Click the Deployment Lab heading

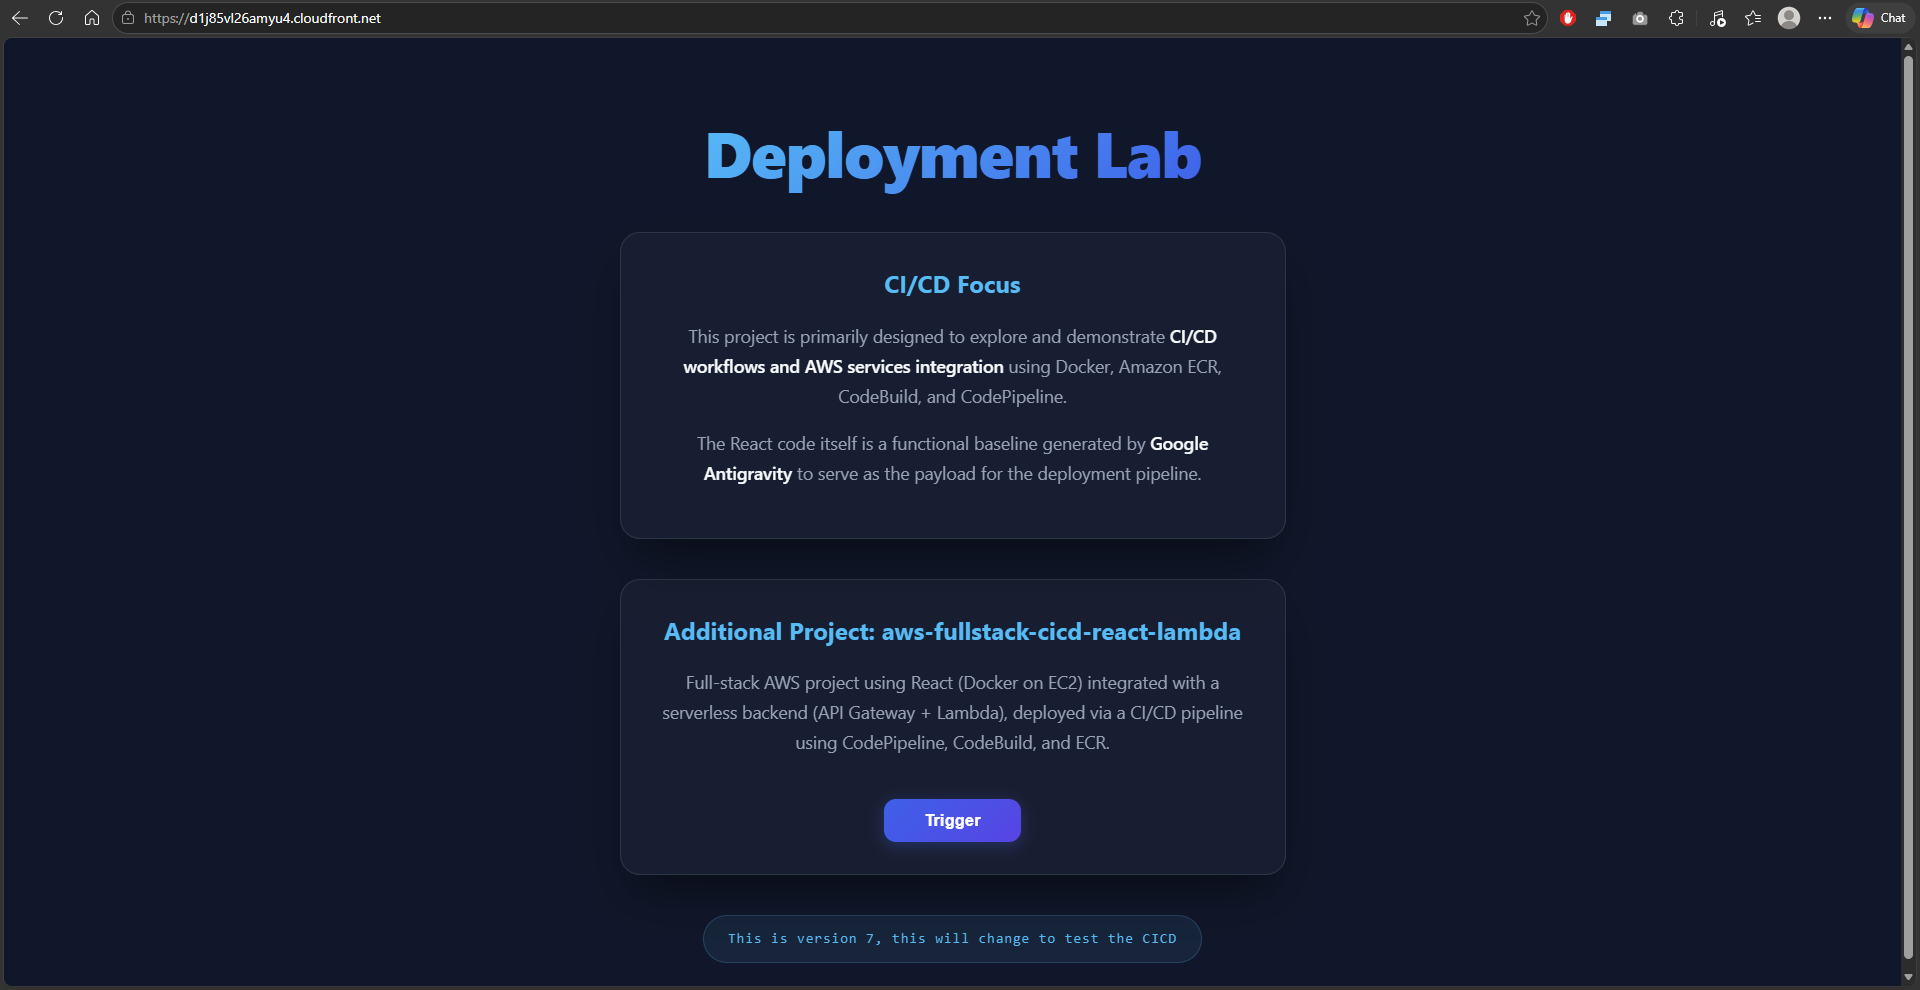[x=953, y=156]
